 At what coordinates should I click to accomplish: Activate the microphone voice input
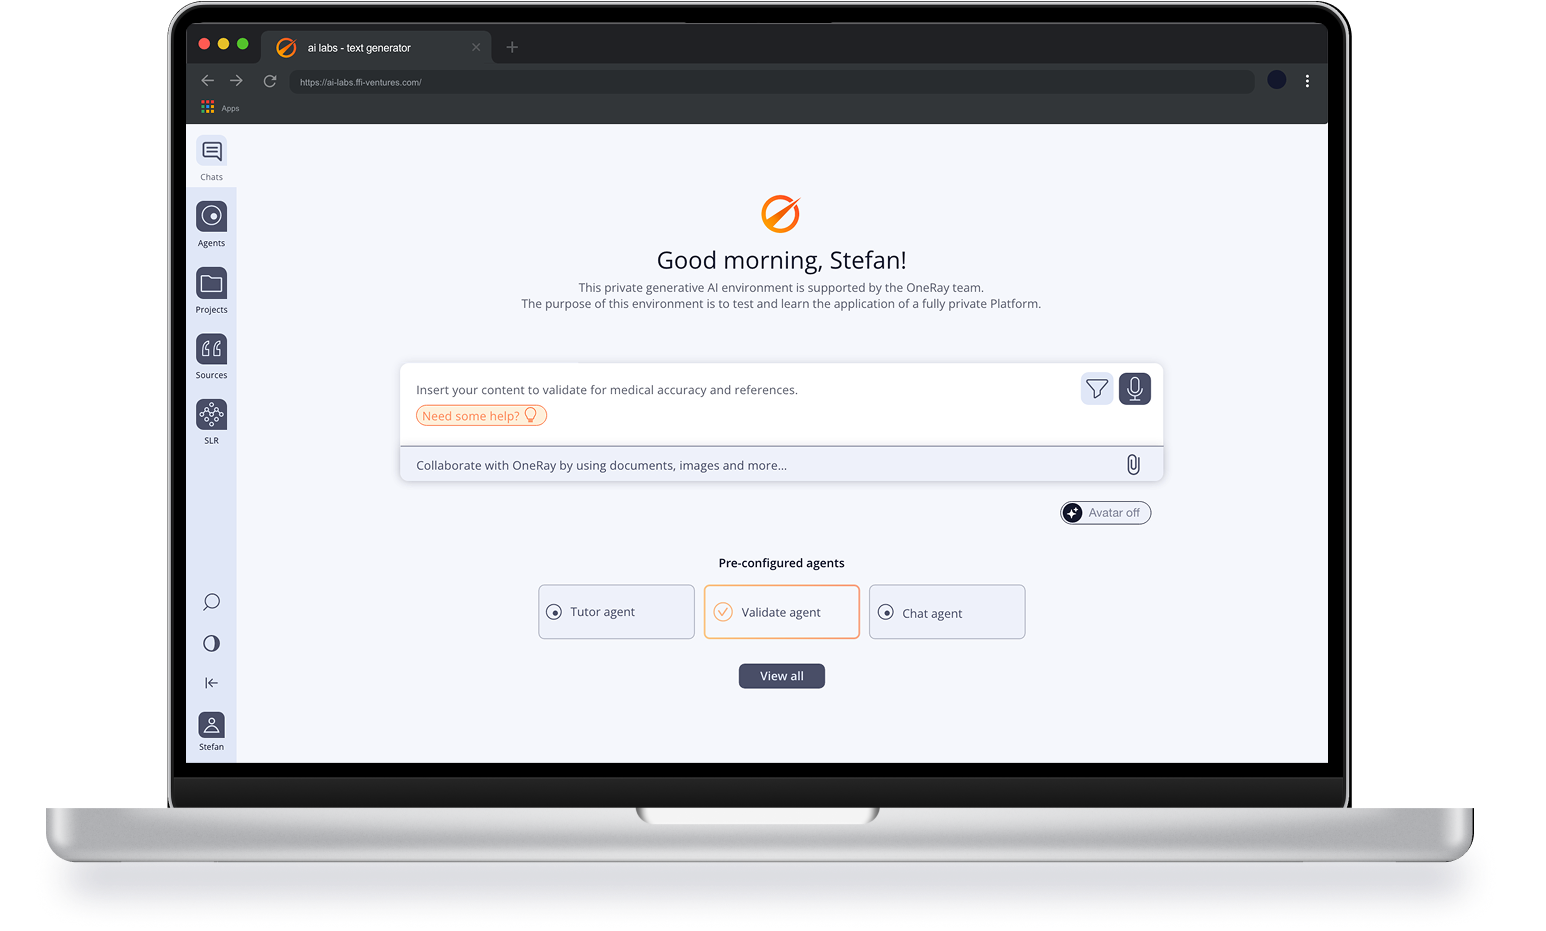(1134, 389)
